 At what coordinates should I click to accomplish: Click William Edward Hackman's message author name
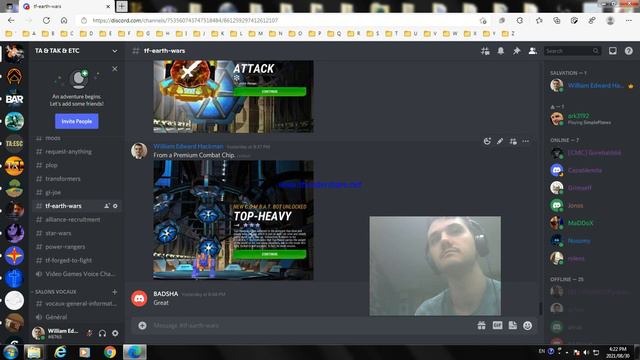pos(189,146)
